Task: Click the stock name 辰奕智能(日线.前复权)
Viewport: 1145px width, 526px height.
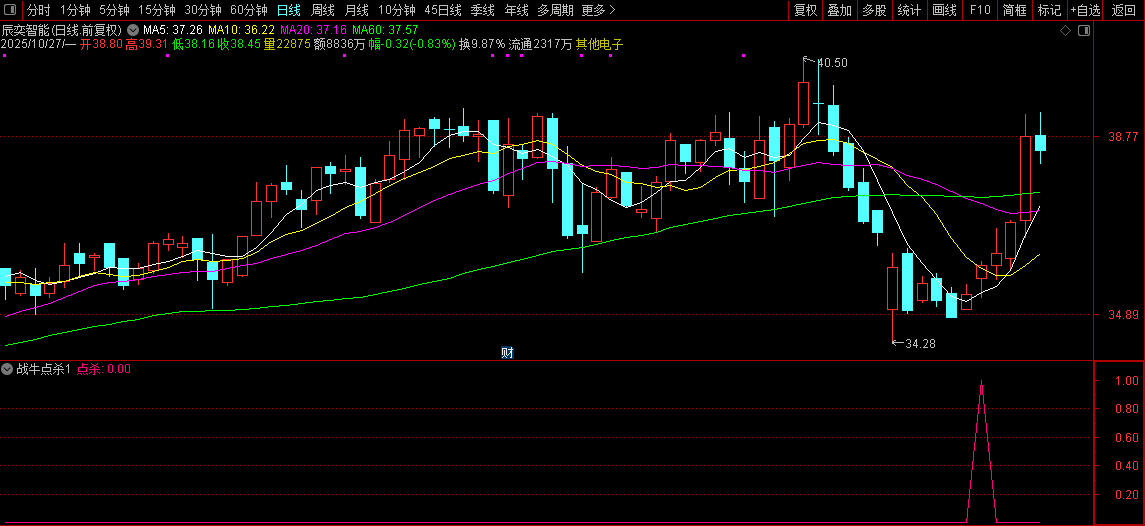Action: [61, 31]
